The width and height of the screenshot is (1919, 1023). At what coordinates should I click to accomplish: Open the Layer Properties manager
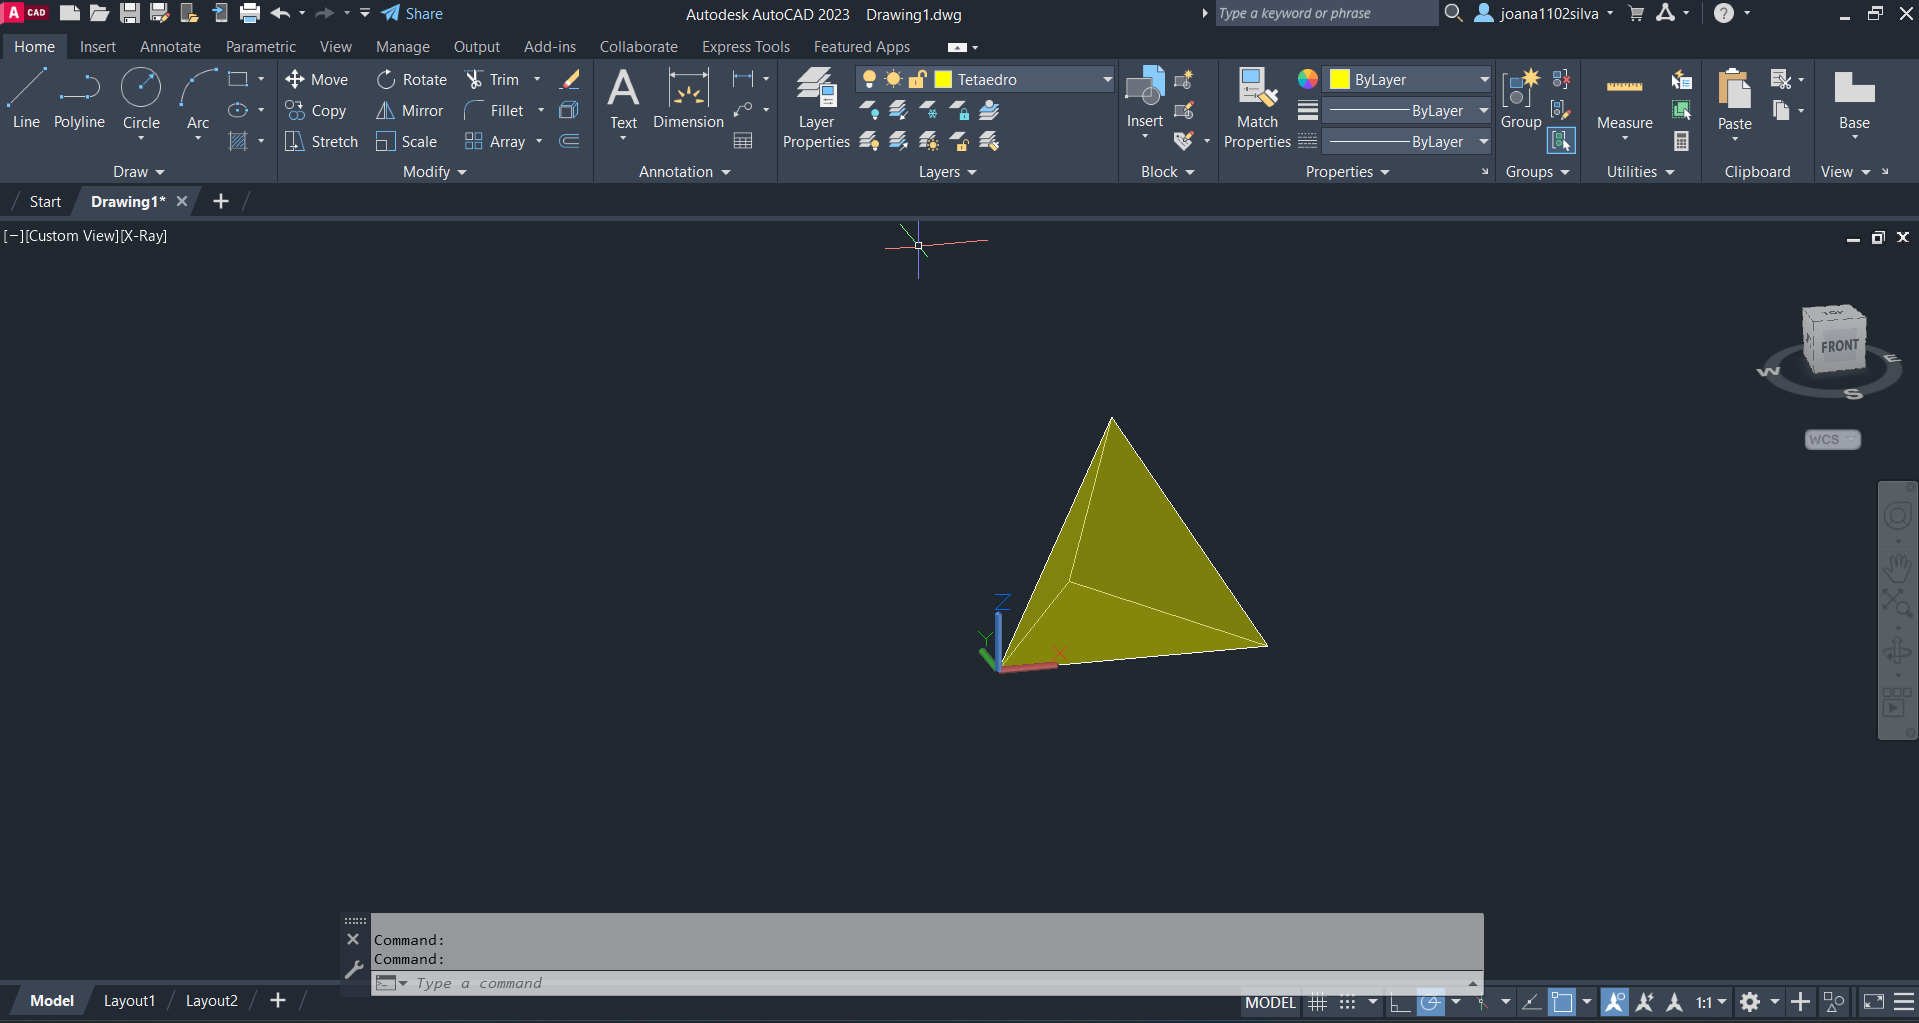pyautogui.click(x=816, y=108)
